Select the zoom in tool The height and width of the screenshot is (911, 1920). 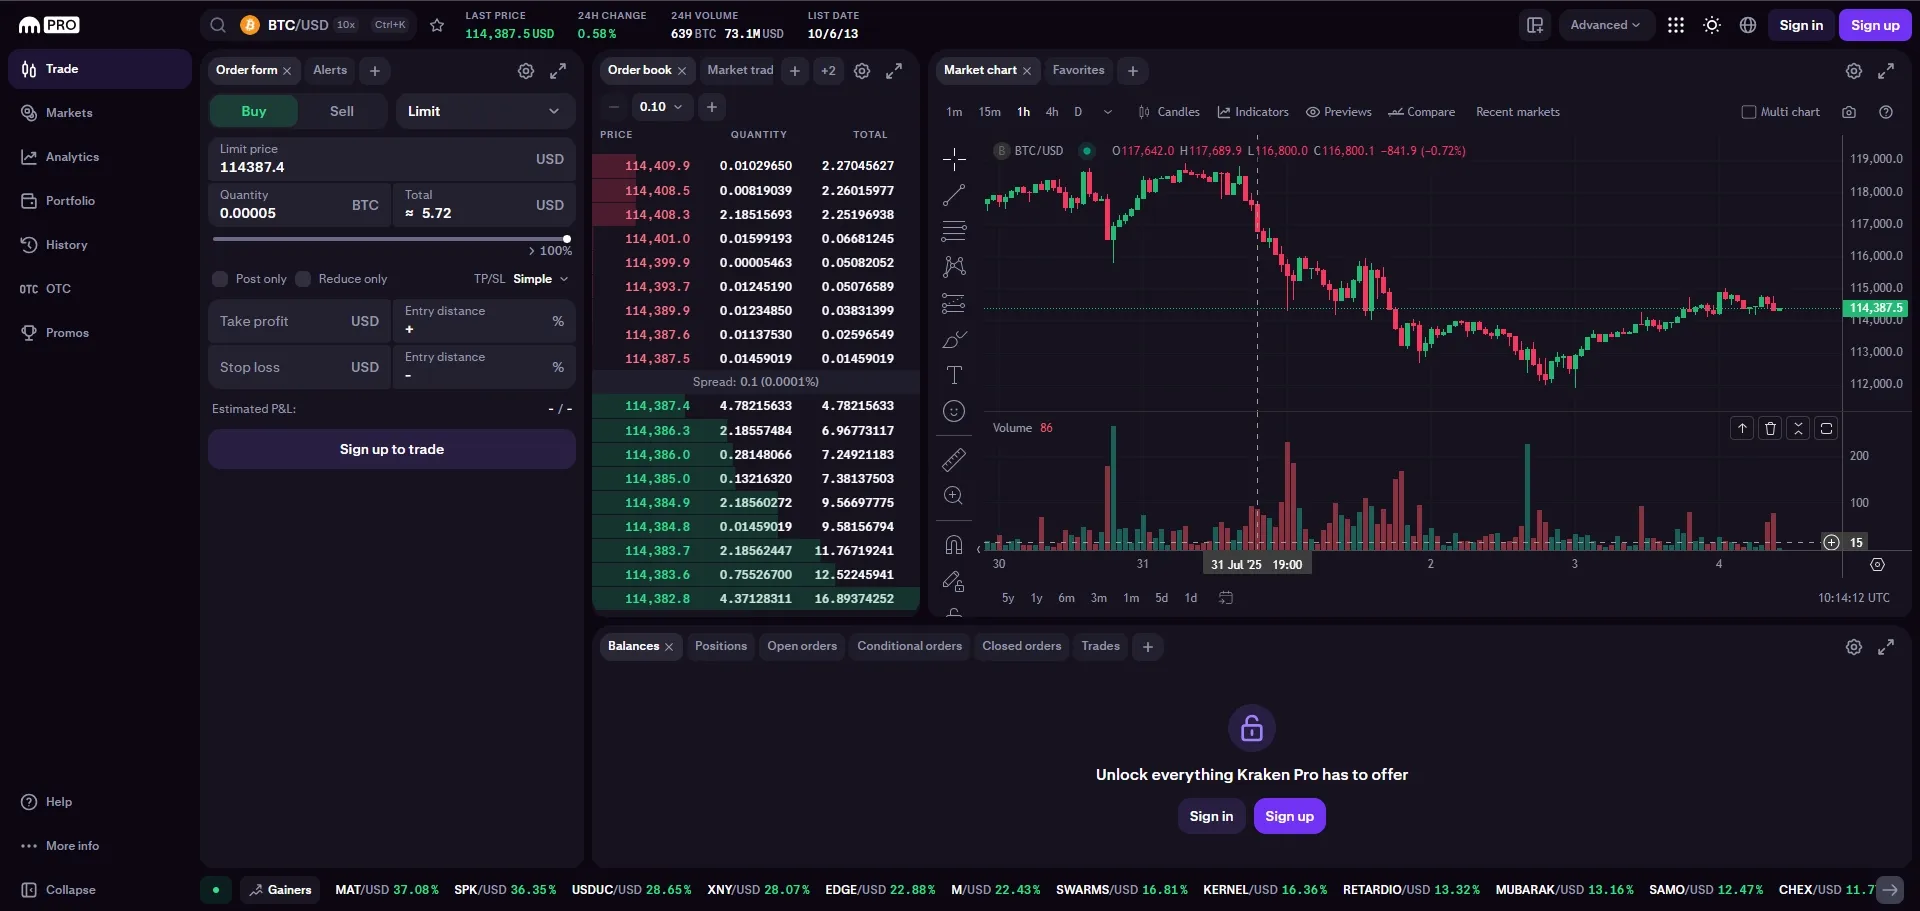click(954, 496)
